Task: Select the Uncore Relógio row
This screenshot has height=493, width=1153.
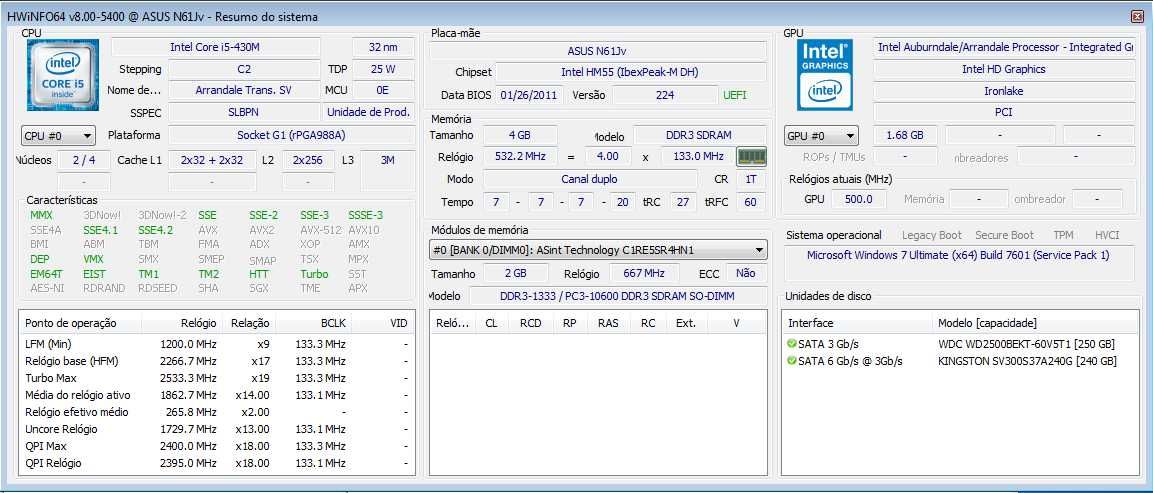Action: point(217,429)
